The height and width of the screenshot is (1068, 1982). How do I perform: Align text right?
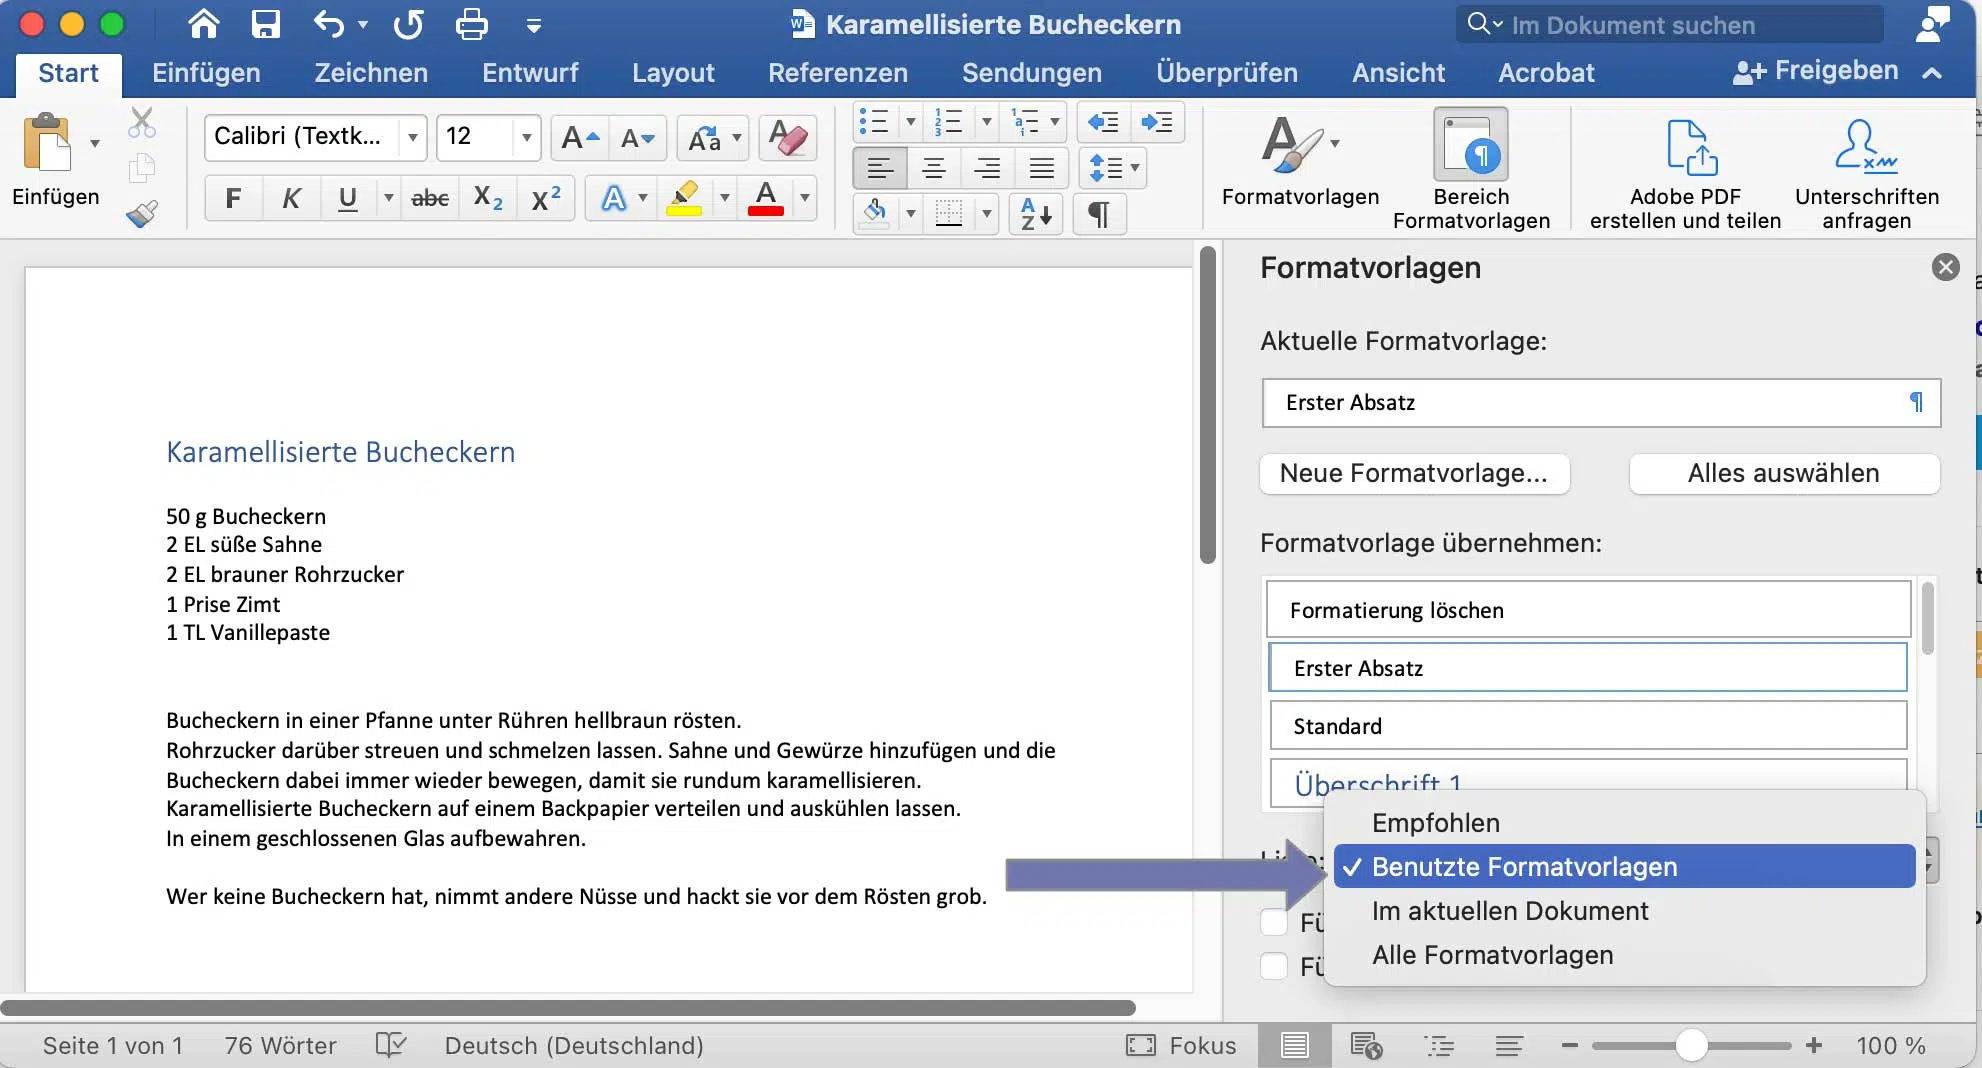(988, 168)
